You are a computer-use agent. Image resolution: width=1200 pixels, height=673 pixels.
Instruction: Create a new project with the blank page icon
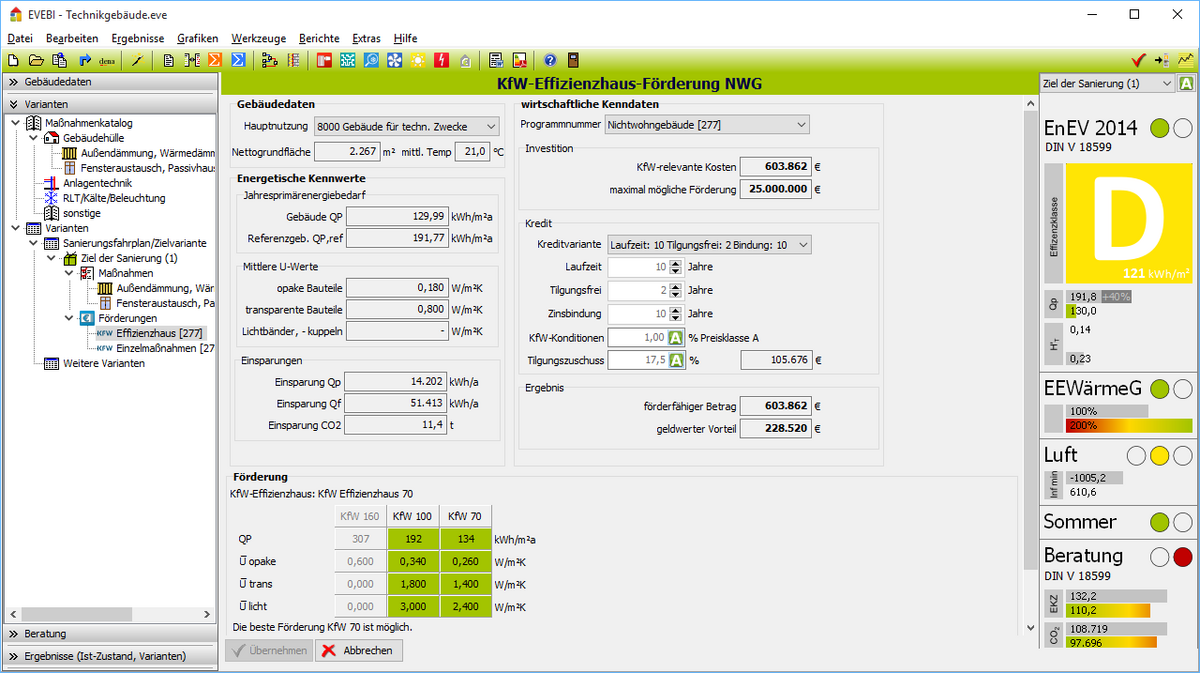(x=14, y=60)
